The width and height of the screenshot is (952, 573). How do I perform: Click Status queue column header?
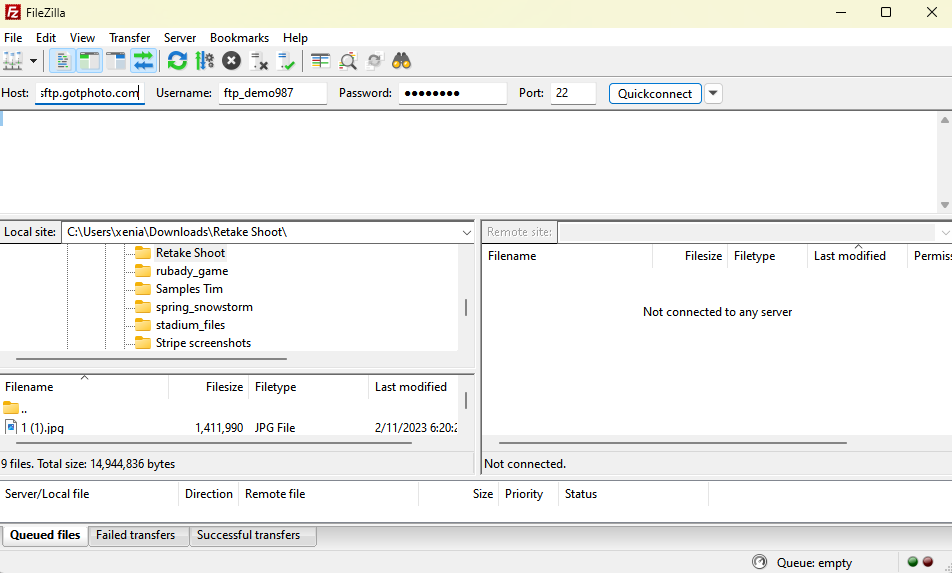(x=633, y=494)
